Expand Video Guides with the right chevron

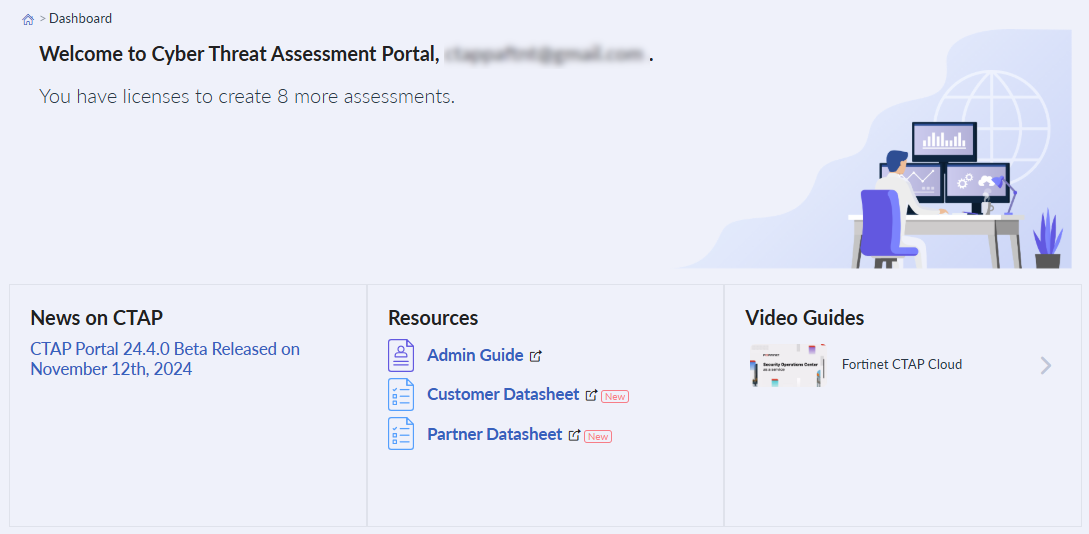coord(1046,365)
